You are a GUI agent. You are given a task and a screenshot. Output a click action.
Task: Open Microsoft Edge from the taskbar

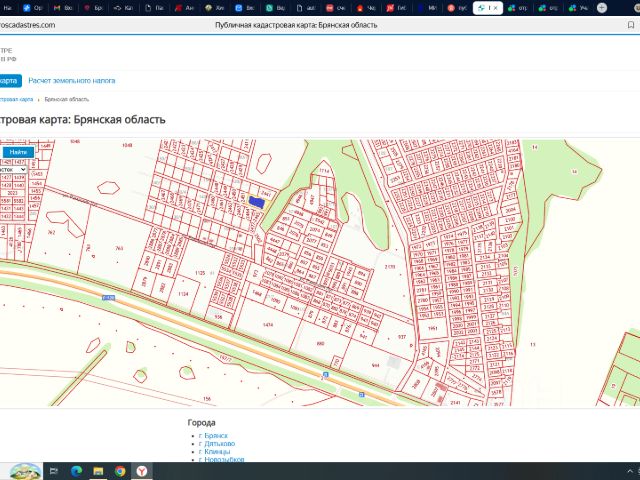point(77,470)
